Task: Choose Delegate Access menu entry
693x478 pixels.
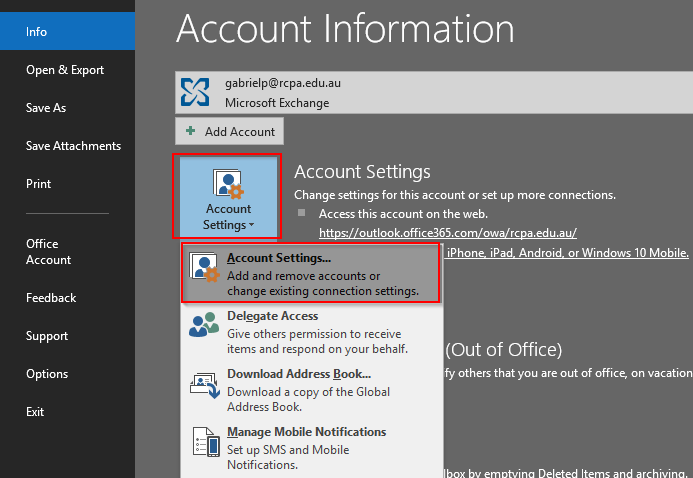Action: pos(311,332)
